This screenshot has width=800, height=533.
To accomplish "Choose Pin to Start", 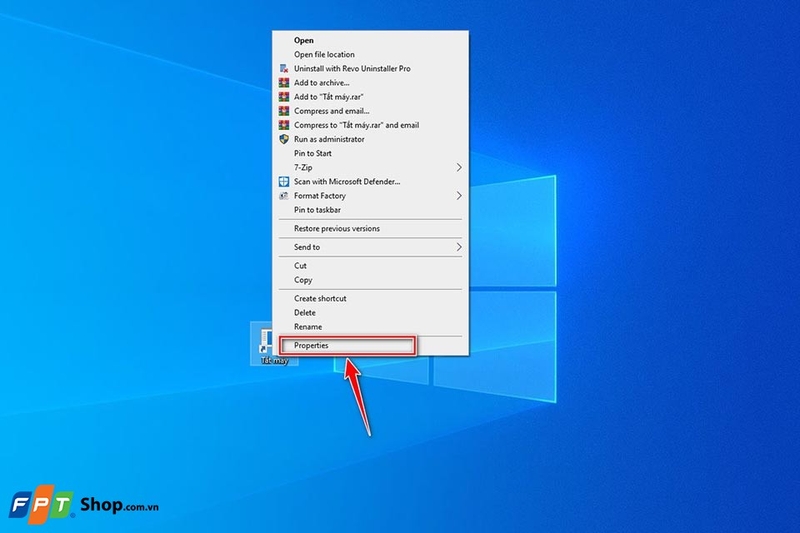I will point(370,154).
